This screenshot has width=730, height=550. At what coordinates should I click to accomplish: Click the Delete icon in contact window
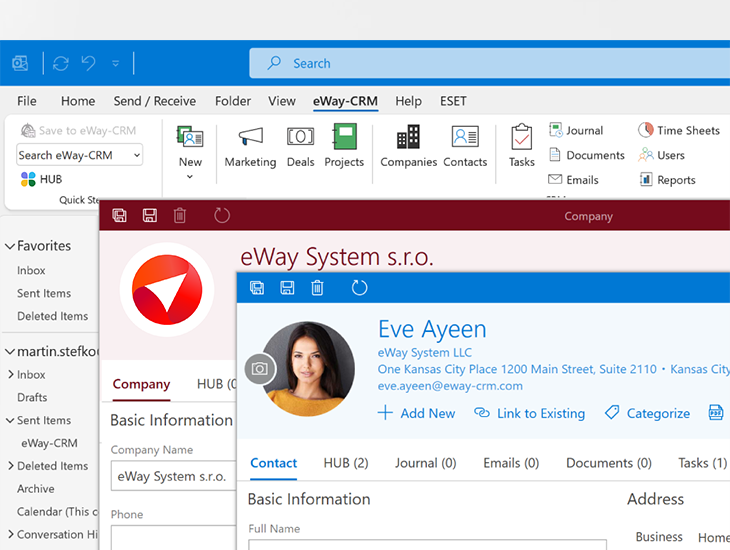(x=317, y=287)
